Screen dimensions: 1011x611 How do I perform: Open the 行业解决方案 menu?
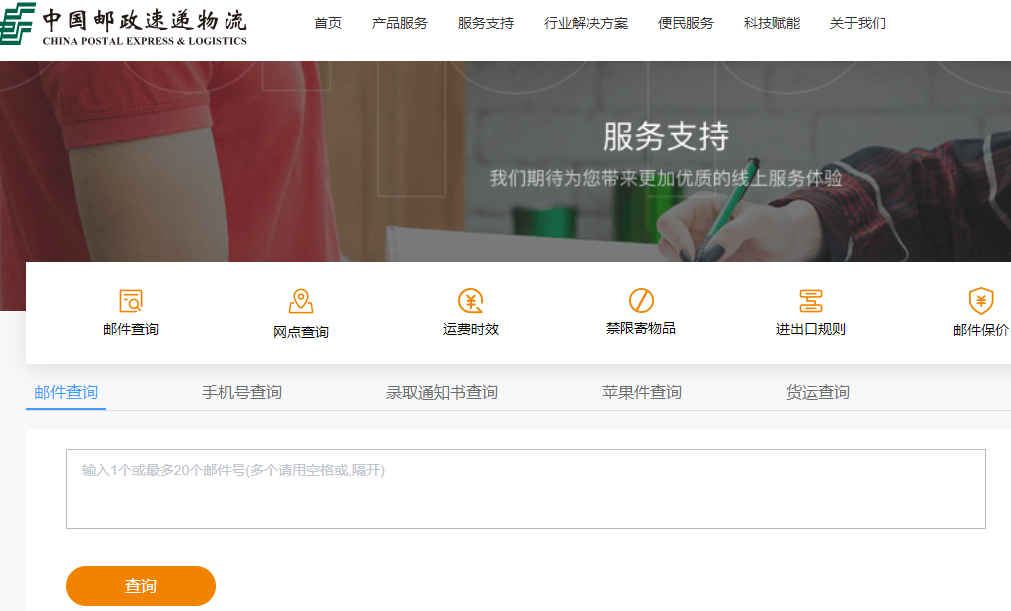click(584, 22)
